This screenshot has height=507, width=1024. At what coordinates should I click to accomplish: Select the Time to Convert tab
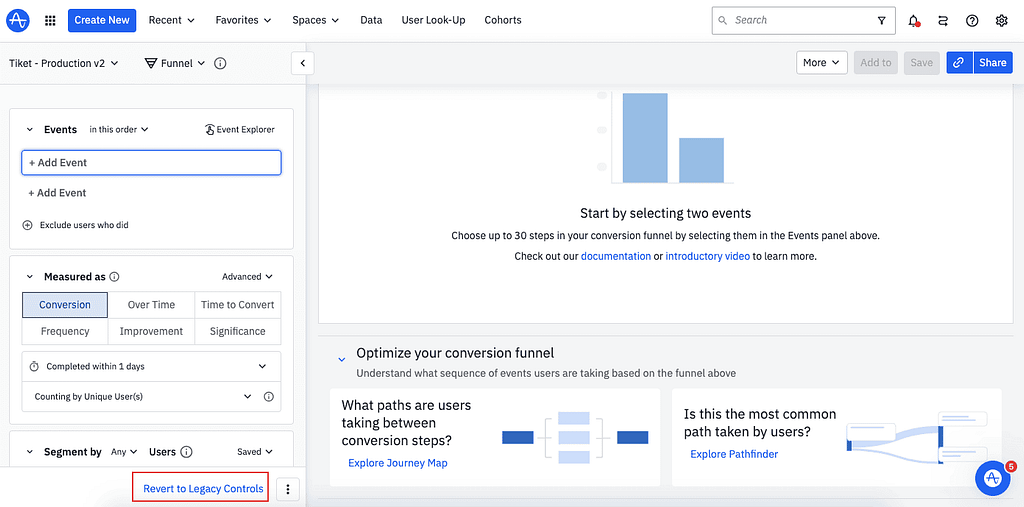tap(238, 305)
